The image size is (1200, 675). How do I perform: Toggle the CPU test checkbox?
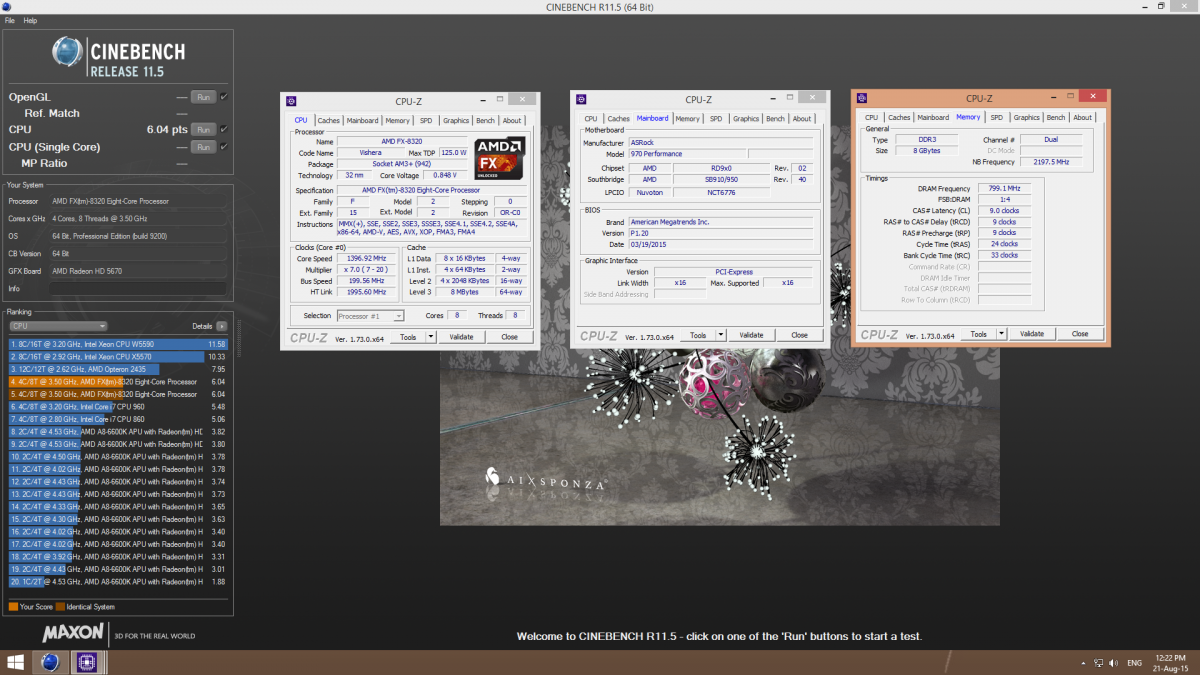(224, 129)
